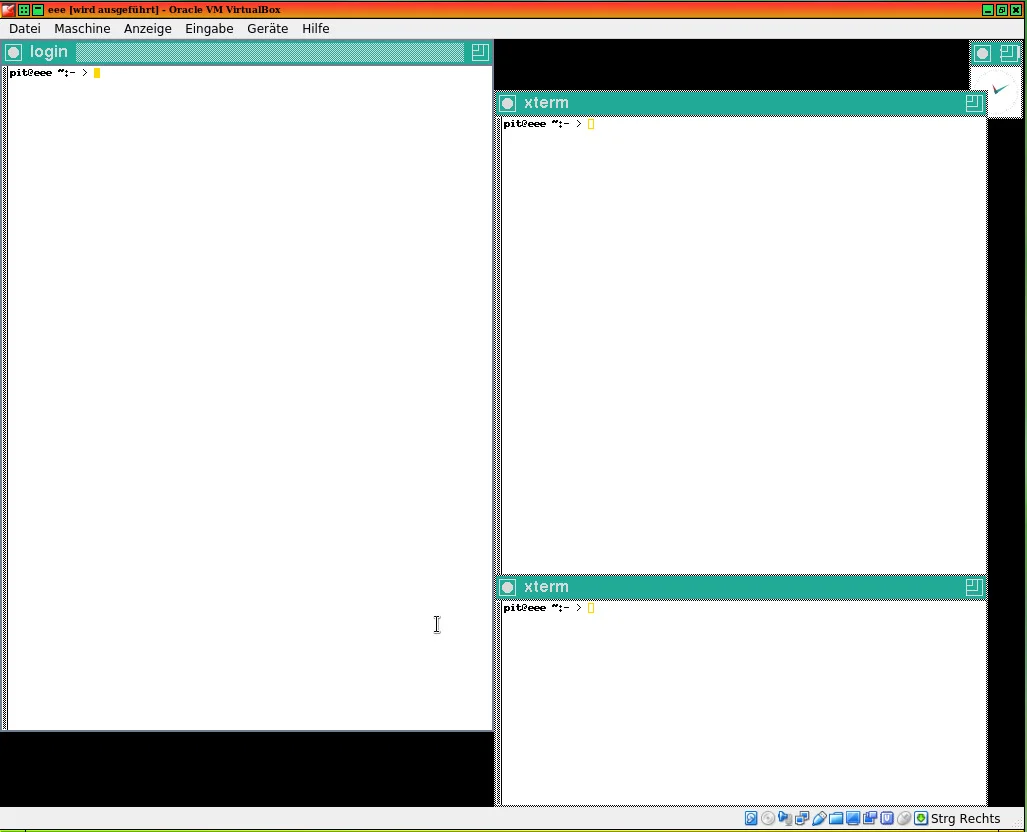This screenshot has width=1027, height=832.
Task: Click the optical disc status icon
Action: click(768, 818)
